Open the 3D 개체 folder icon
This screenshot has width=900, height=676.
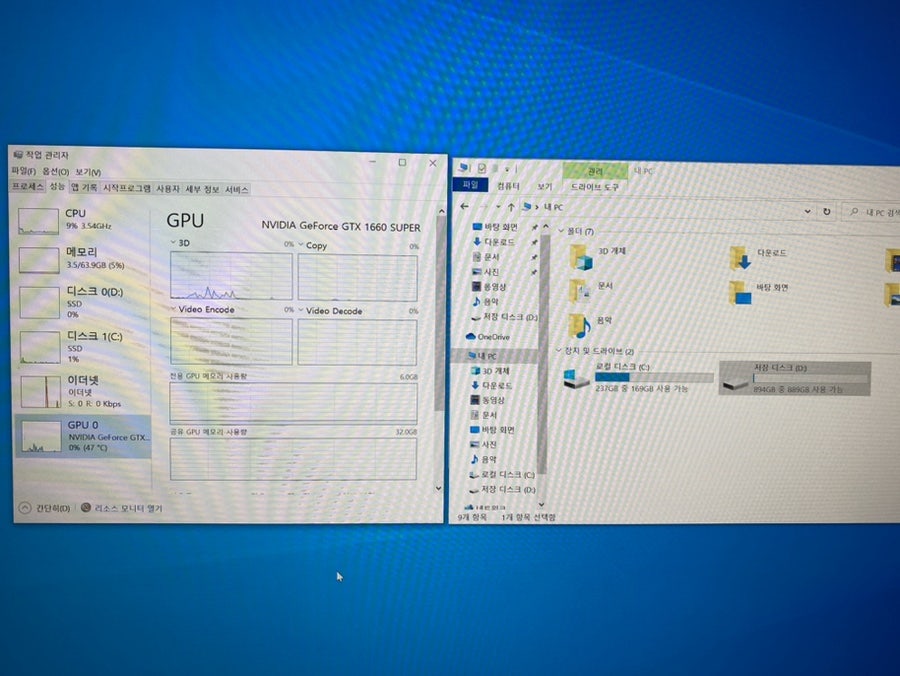point(581,257)
